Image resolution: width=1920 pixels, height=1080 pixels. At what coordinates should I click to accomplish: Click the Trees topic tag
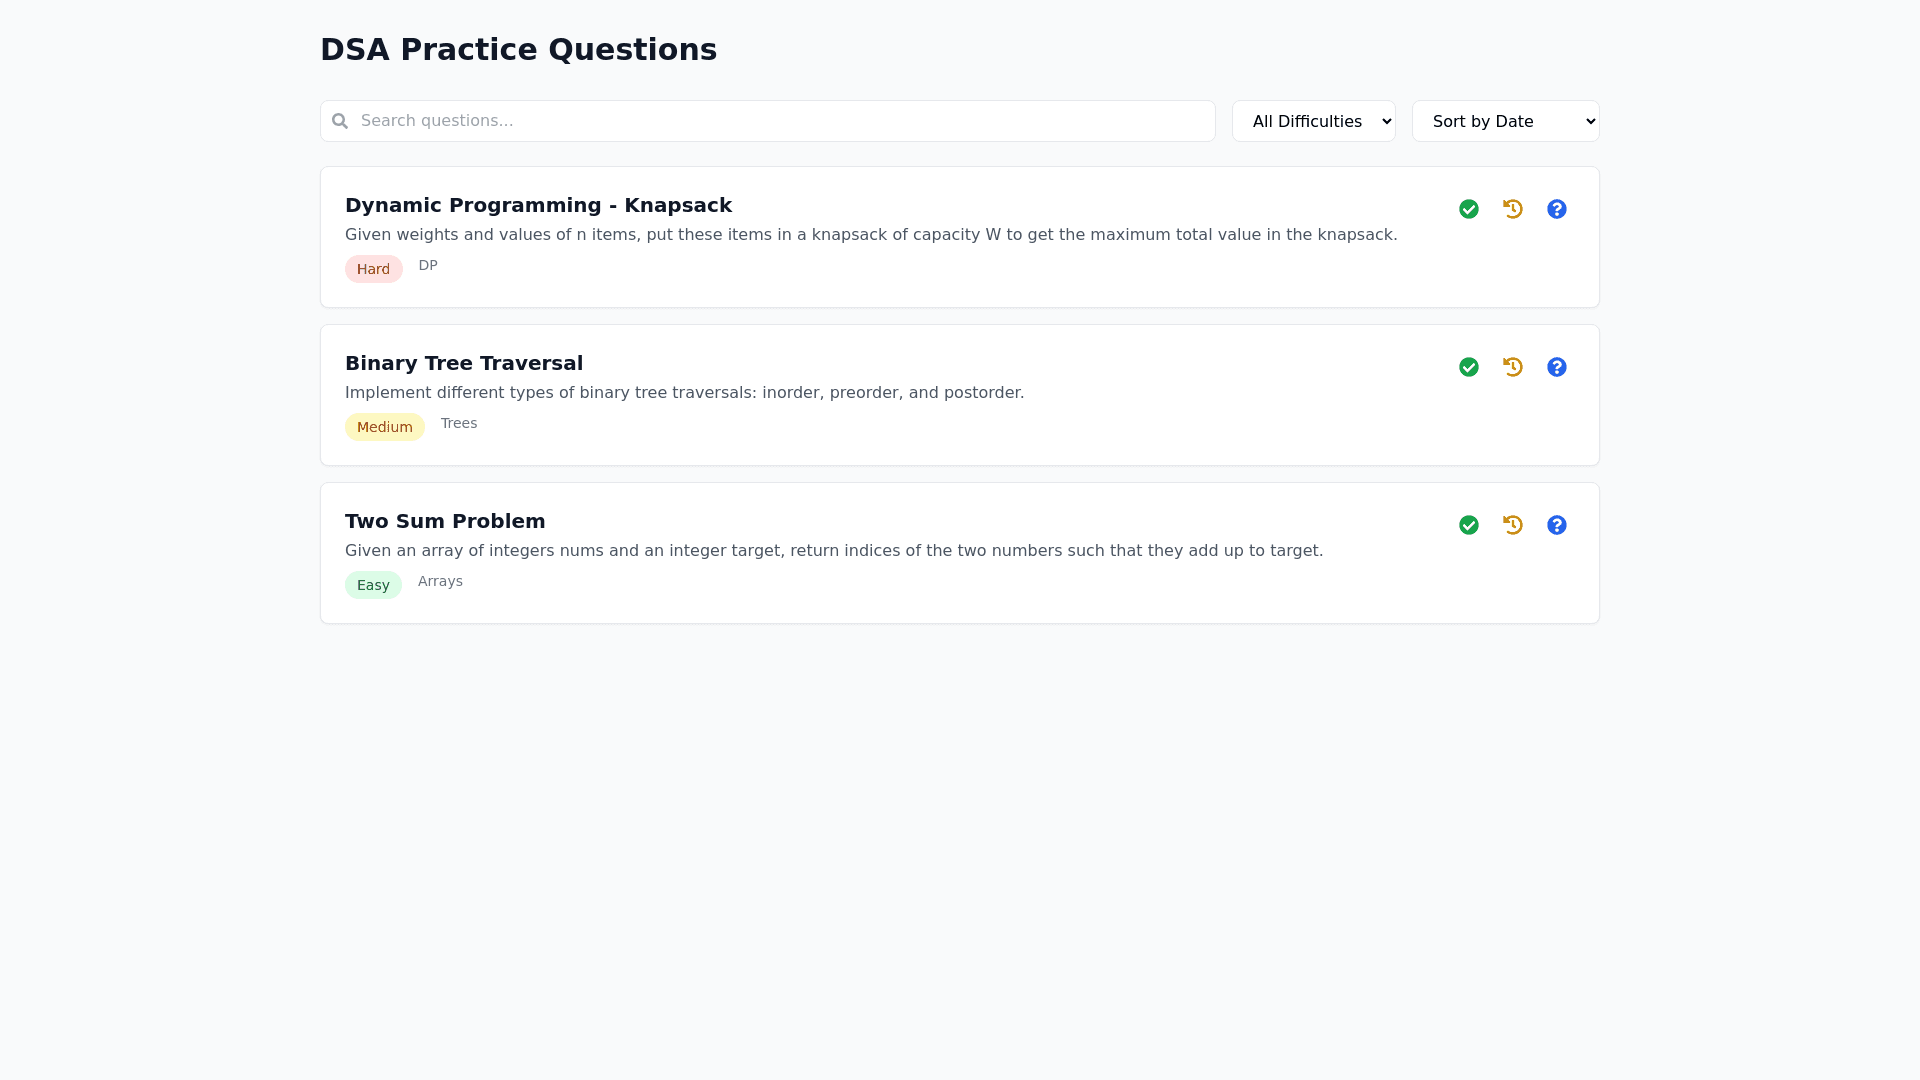pyautogui.click(x=459, y=423)
